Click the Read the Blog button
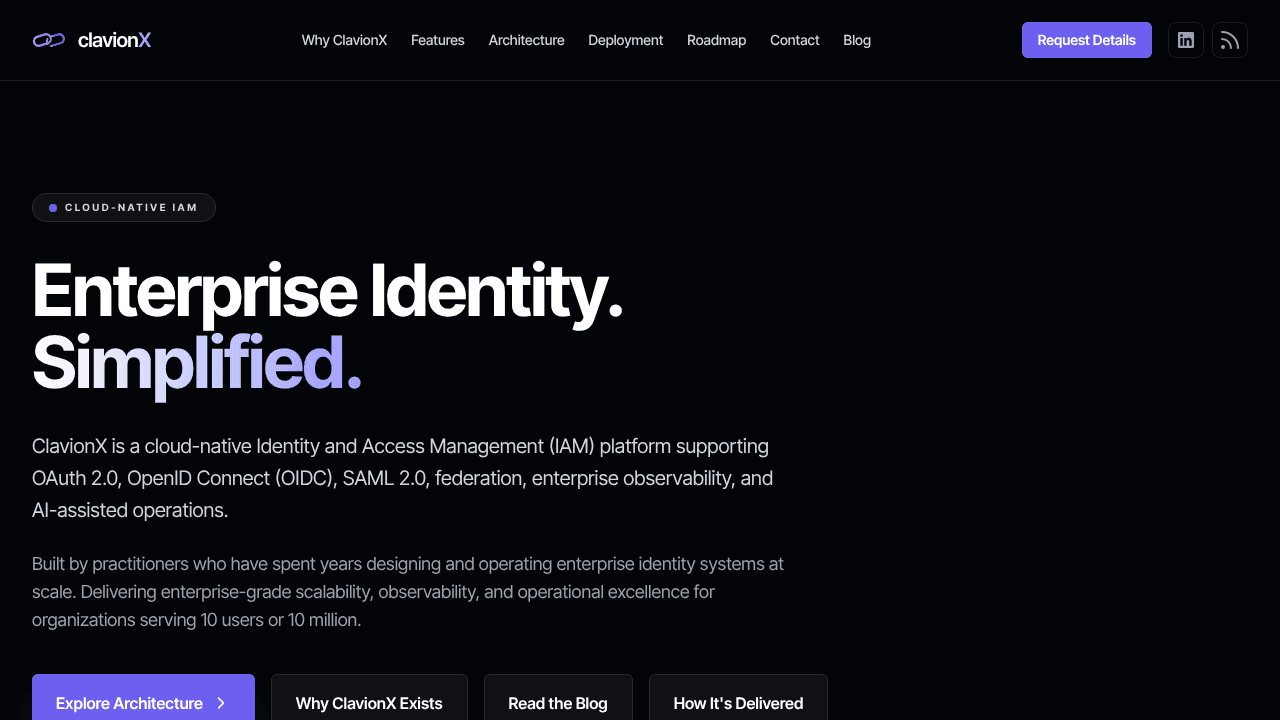 pos(558,698)
